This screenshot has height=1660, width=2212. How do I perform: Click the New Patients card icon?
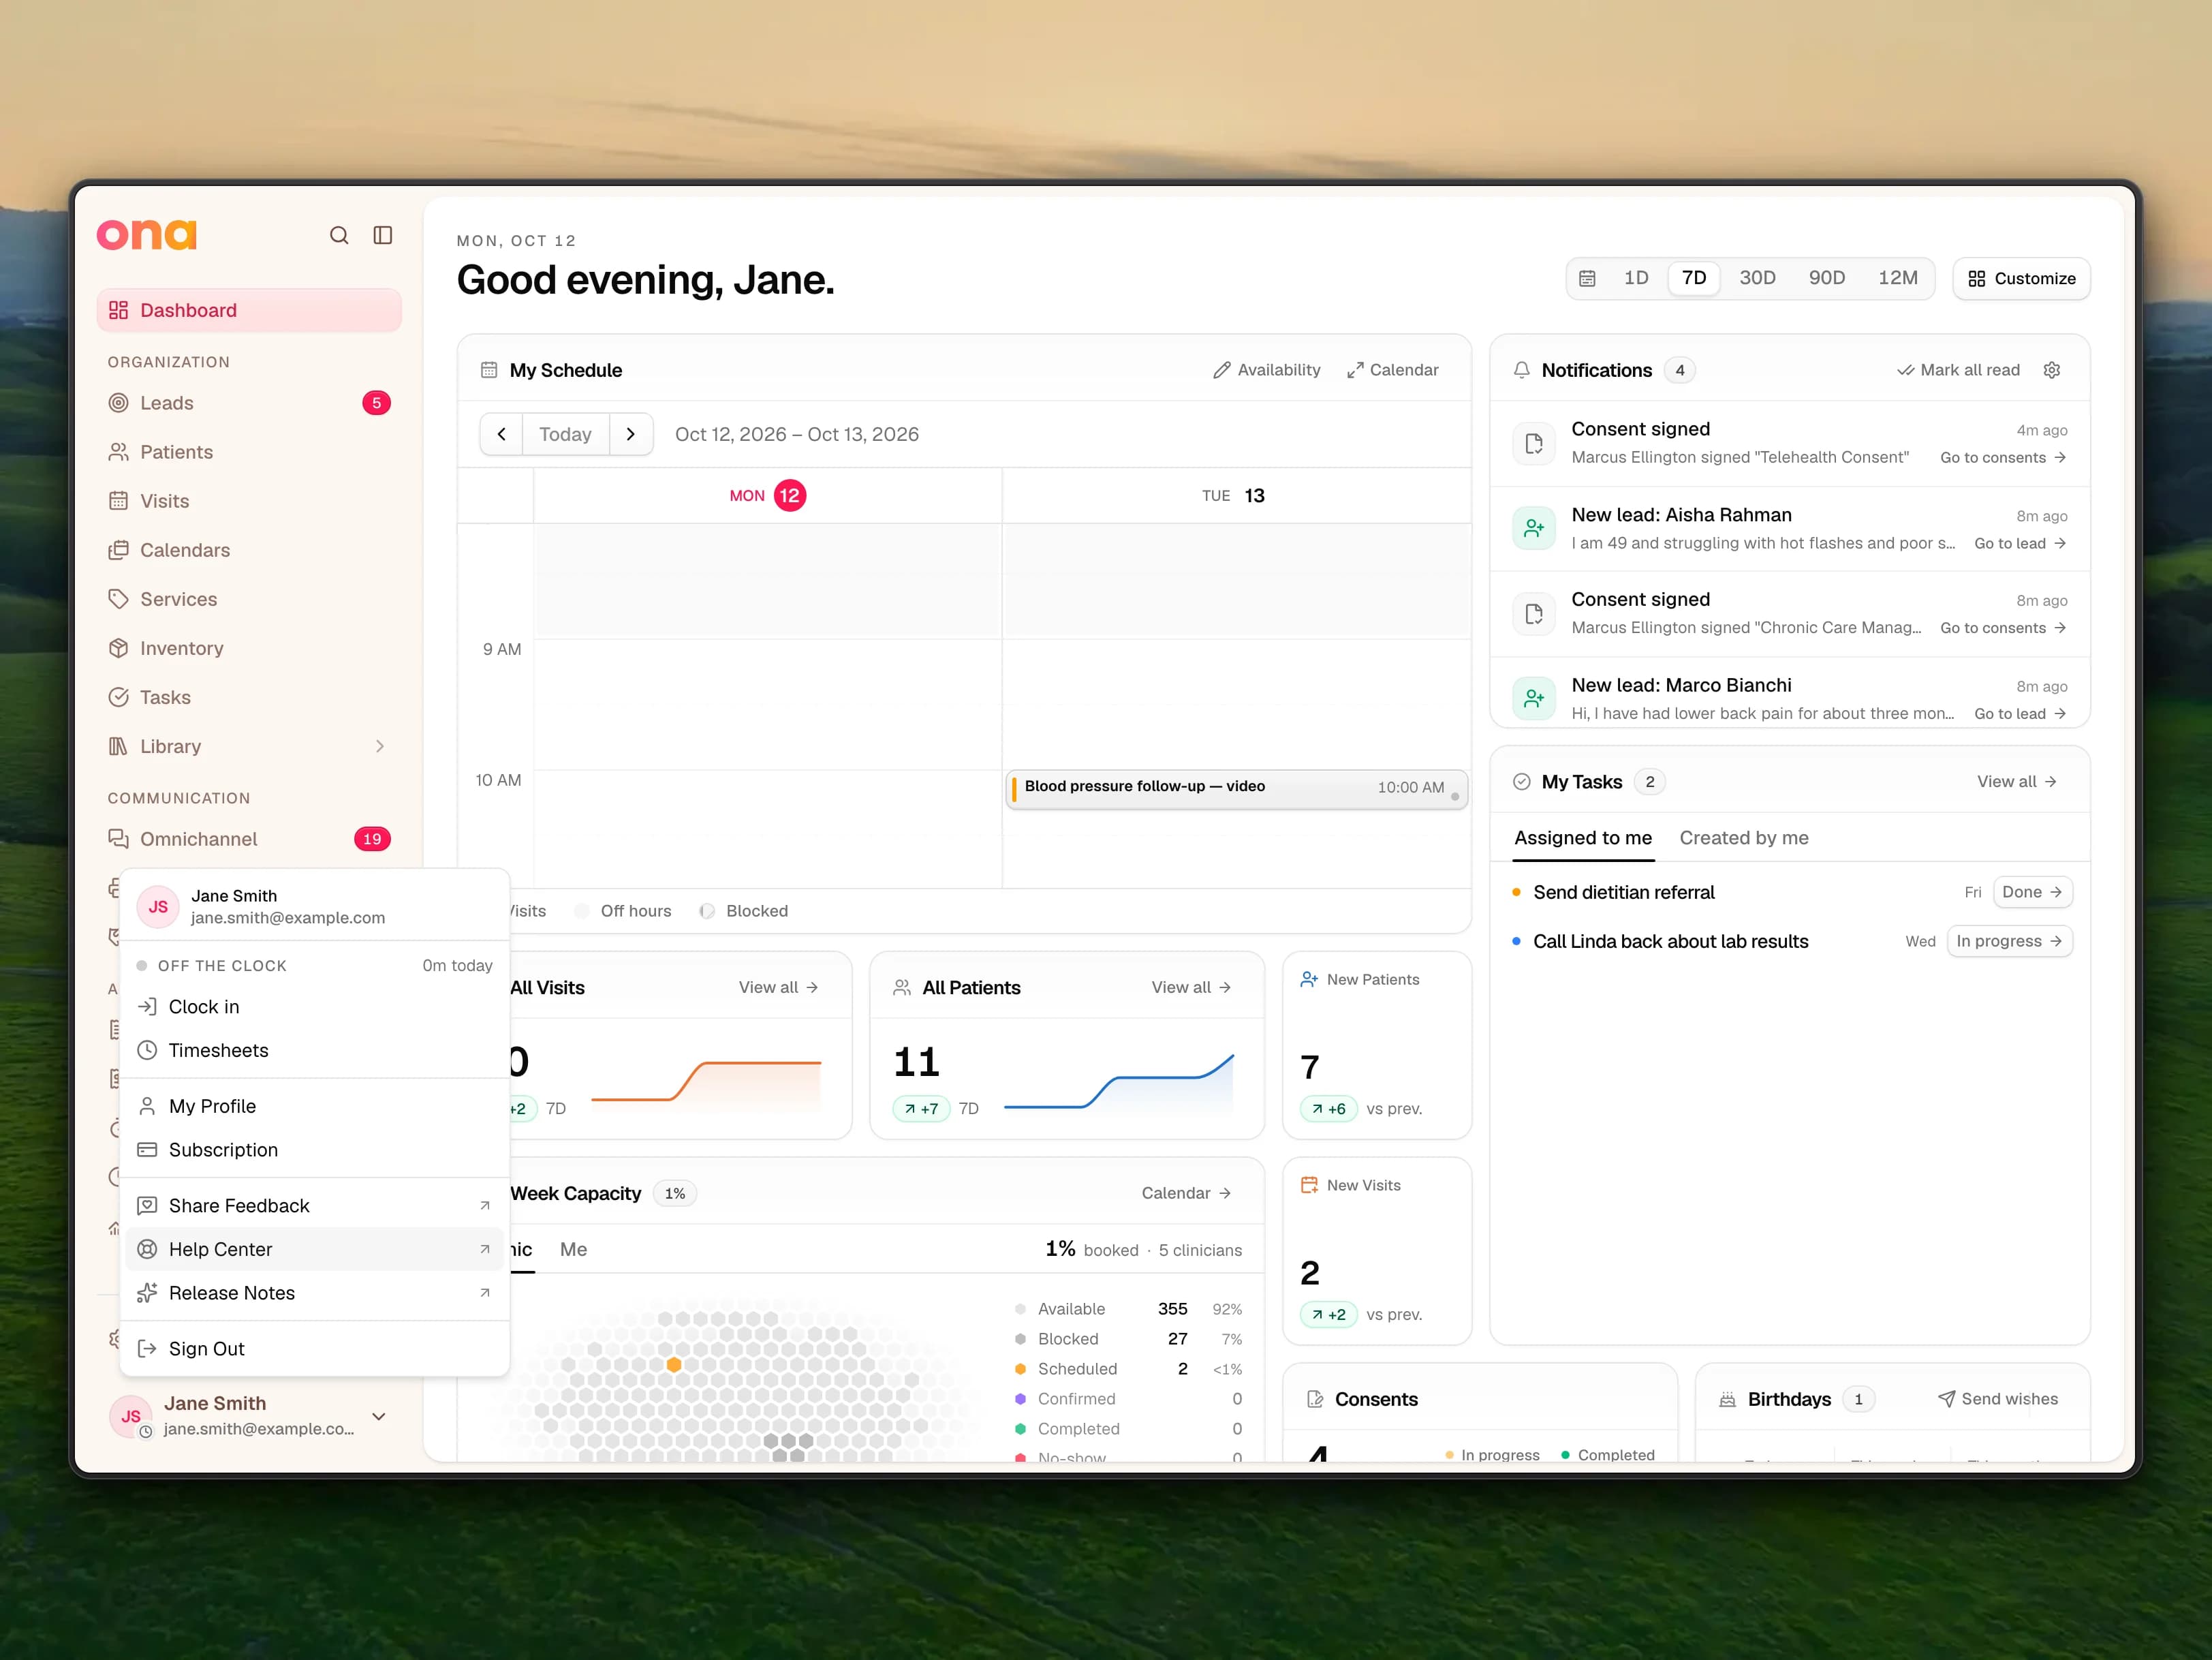1309,980
